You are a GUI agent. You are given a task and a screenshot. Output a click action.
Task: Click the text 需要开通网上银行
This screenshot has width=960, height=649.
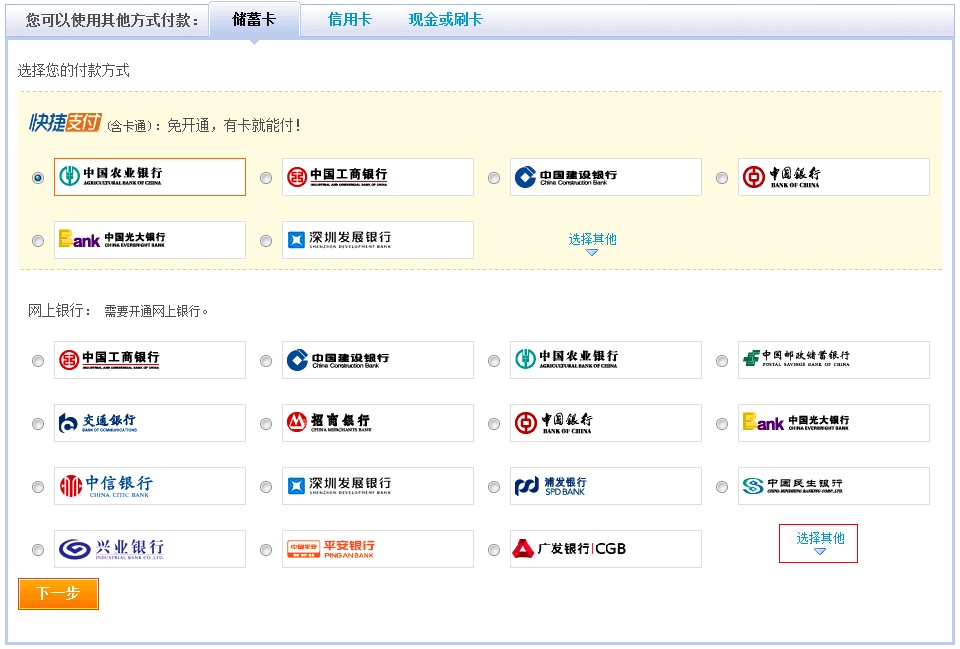tap(156, 311)
